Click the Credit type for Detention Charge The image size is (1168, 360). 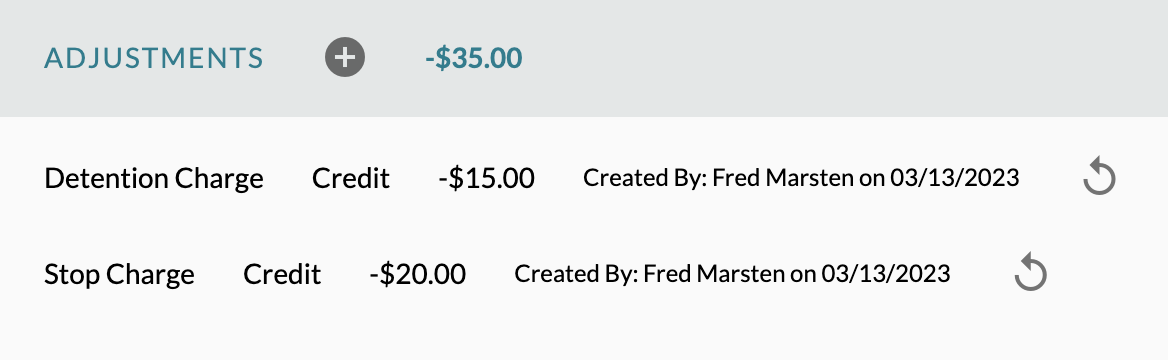point(351,179)
